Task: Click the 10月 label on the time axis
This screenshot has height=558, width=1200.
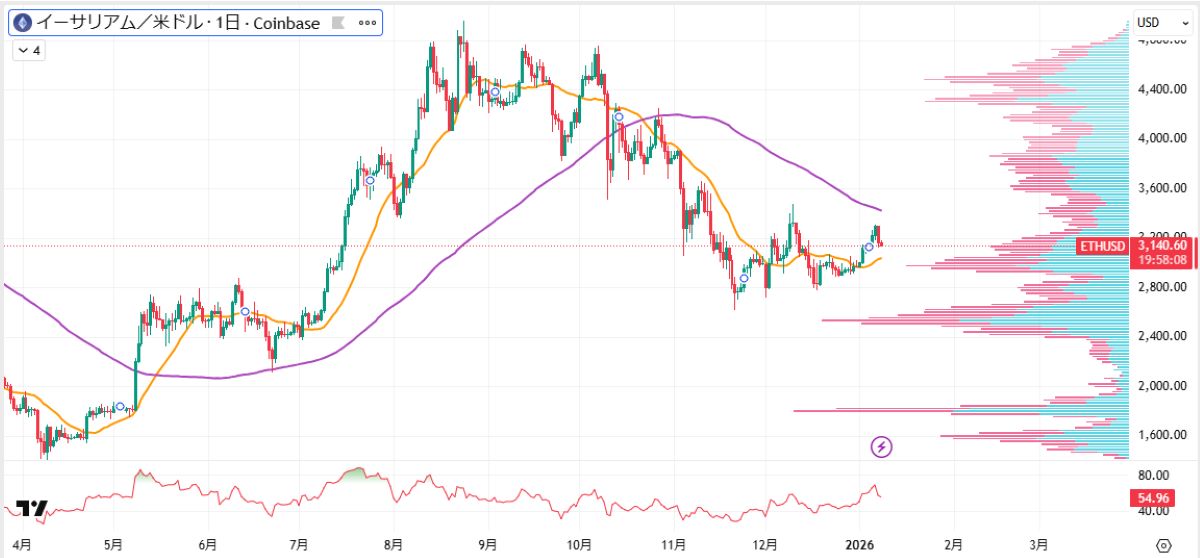Action: pos(580,545)
